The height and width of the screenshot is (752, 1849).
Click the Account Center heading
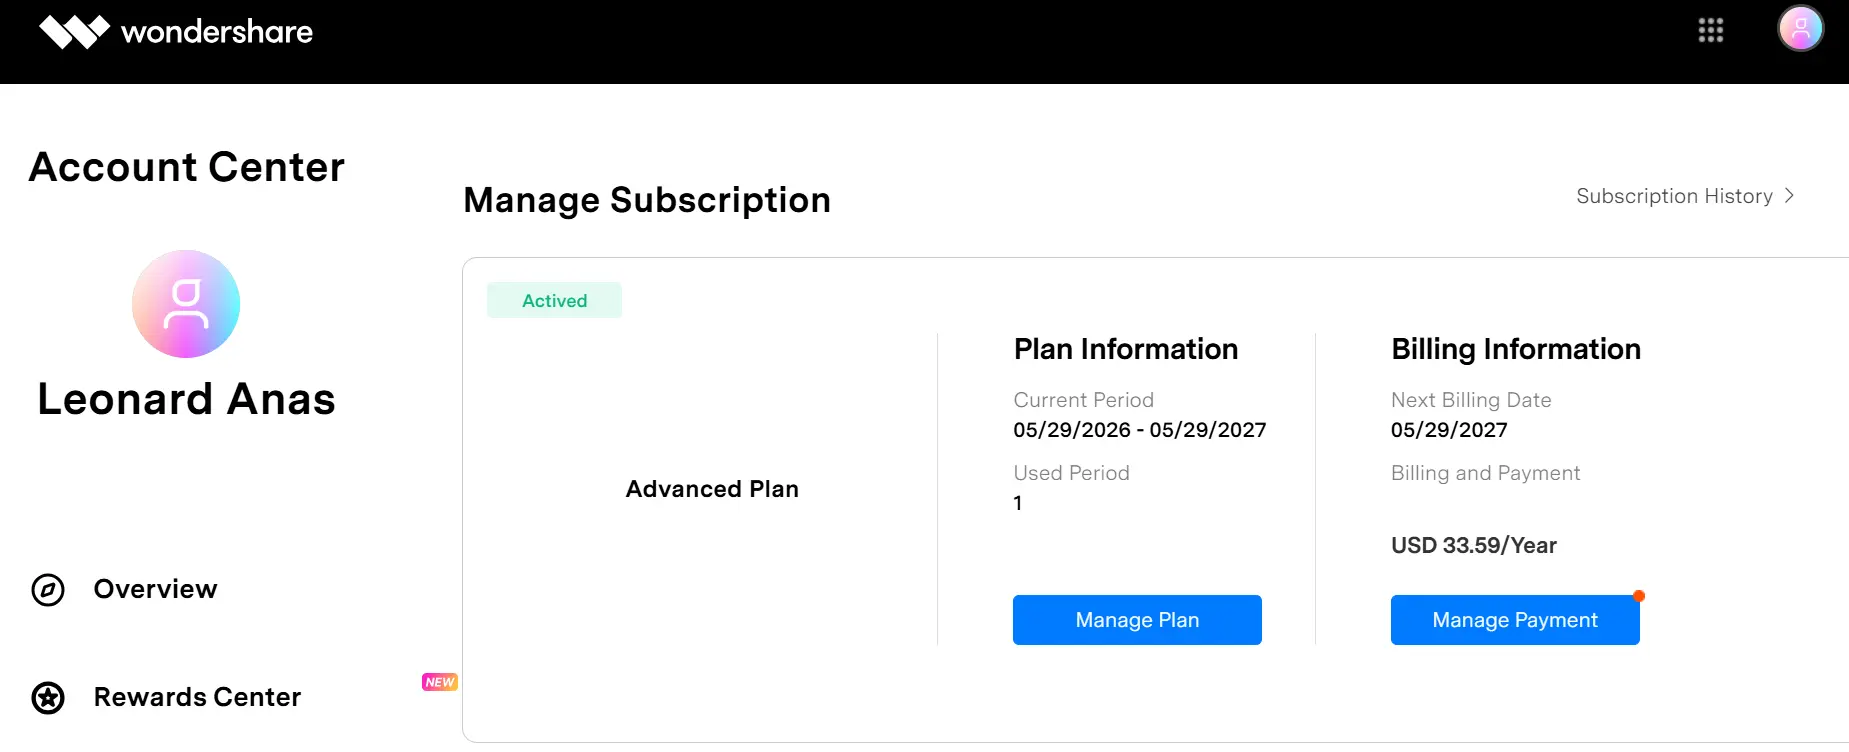click(187, 167)
